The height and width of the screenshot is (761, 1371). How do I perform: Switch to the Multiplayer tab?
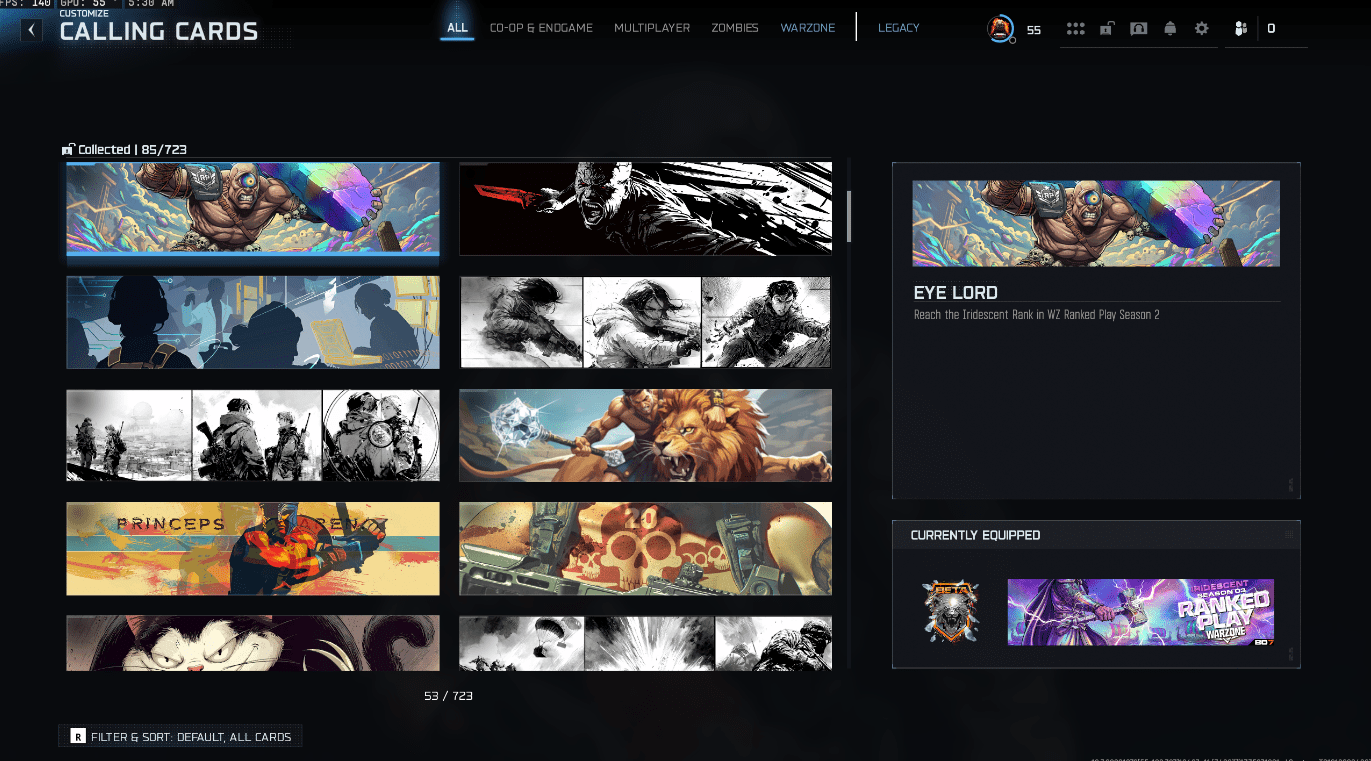[652, 28]
